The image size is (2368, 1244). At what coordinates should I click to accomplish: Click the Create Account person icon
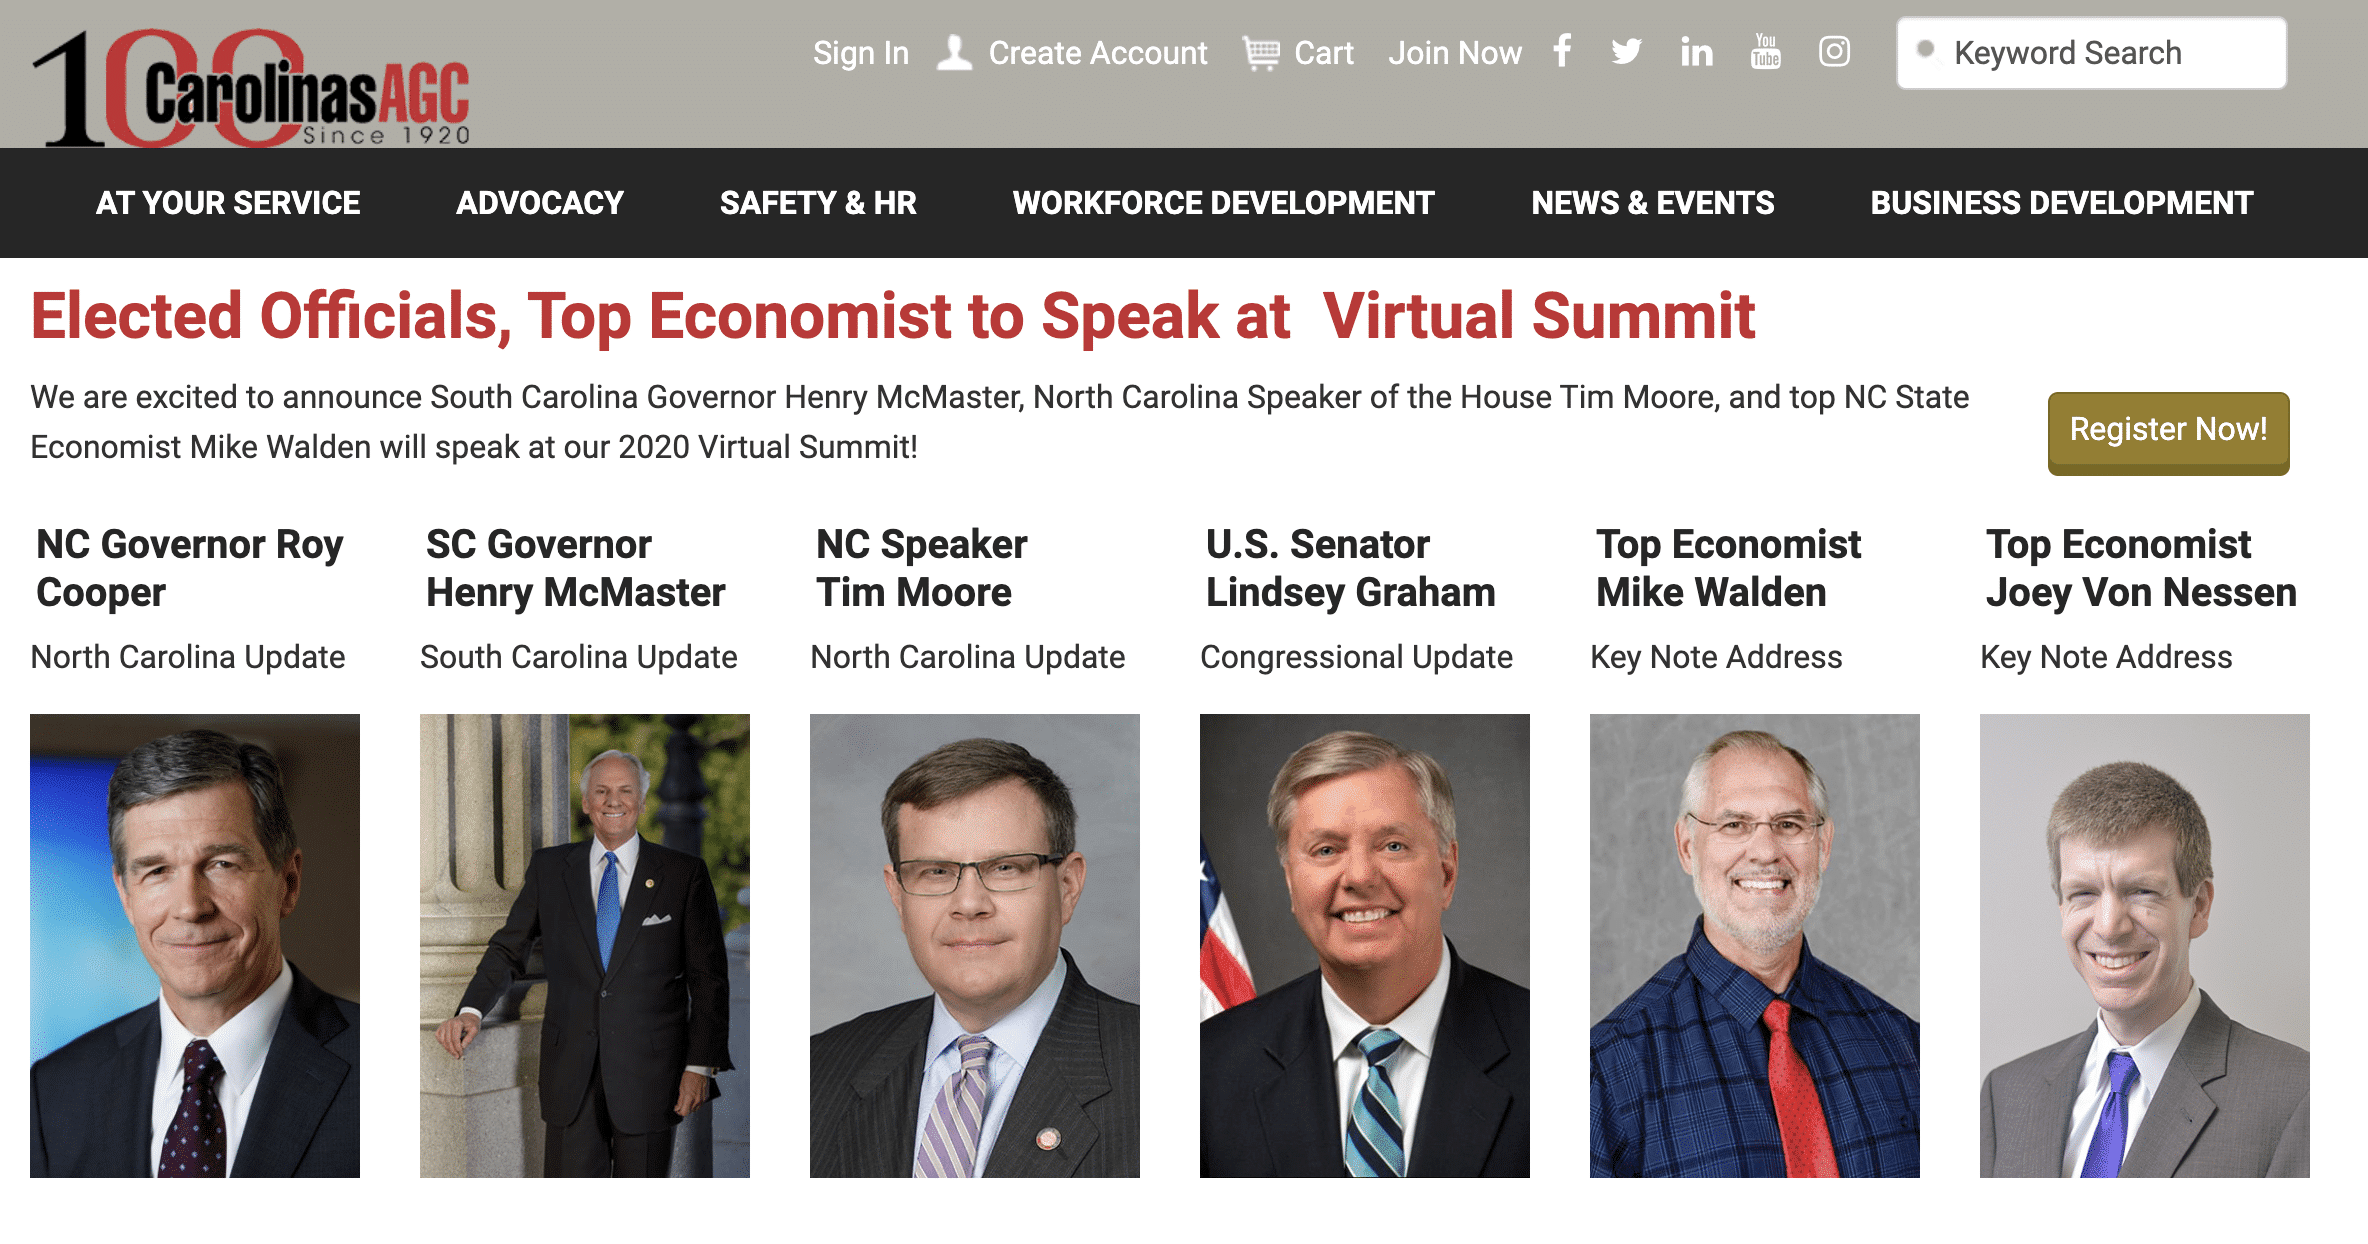tap(955, 53)
